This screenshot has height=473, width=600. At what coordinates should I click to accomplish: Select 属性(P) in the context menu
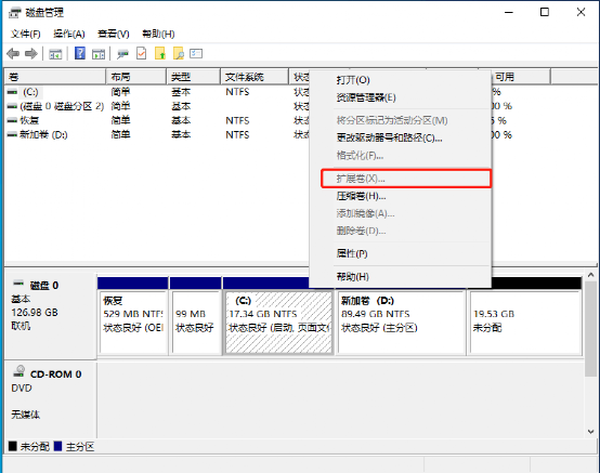coord(352,254)
